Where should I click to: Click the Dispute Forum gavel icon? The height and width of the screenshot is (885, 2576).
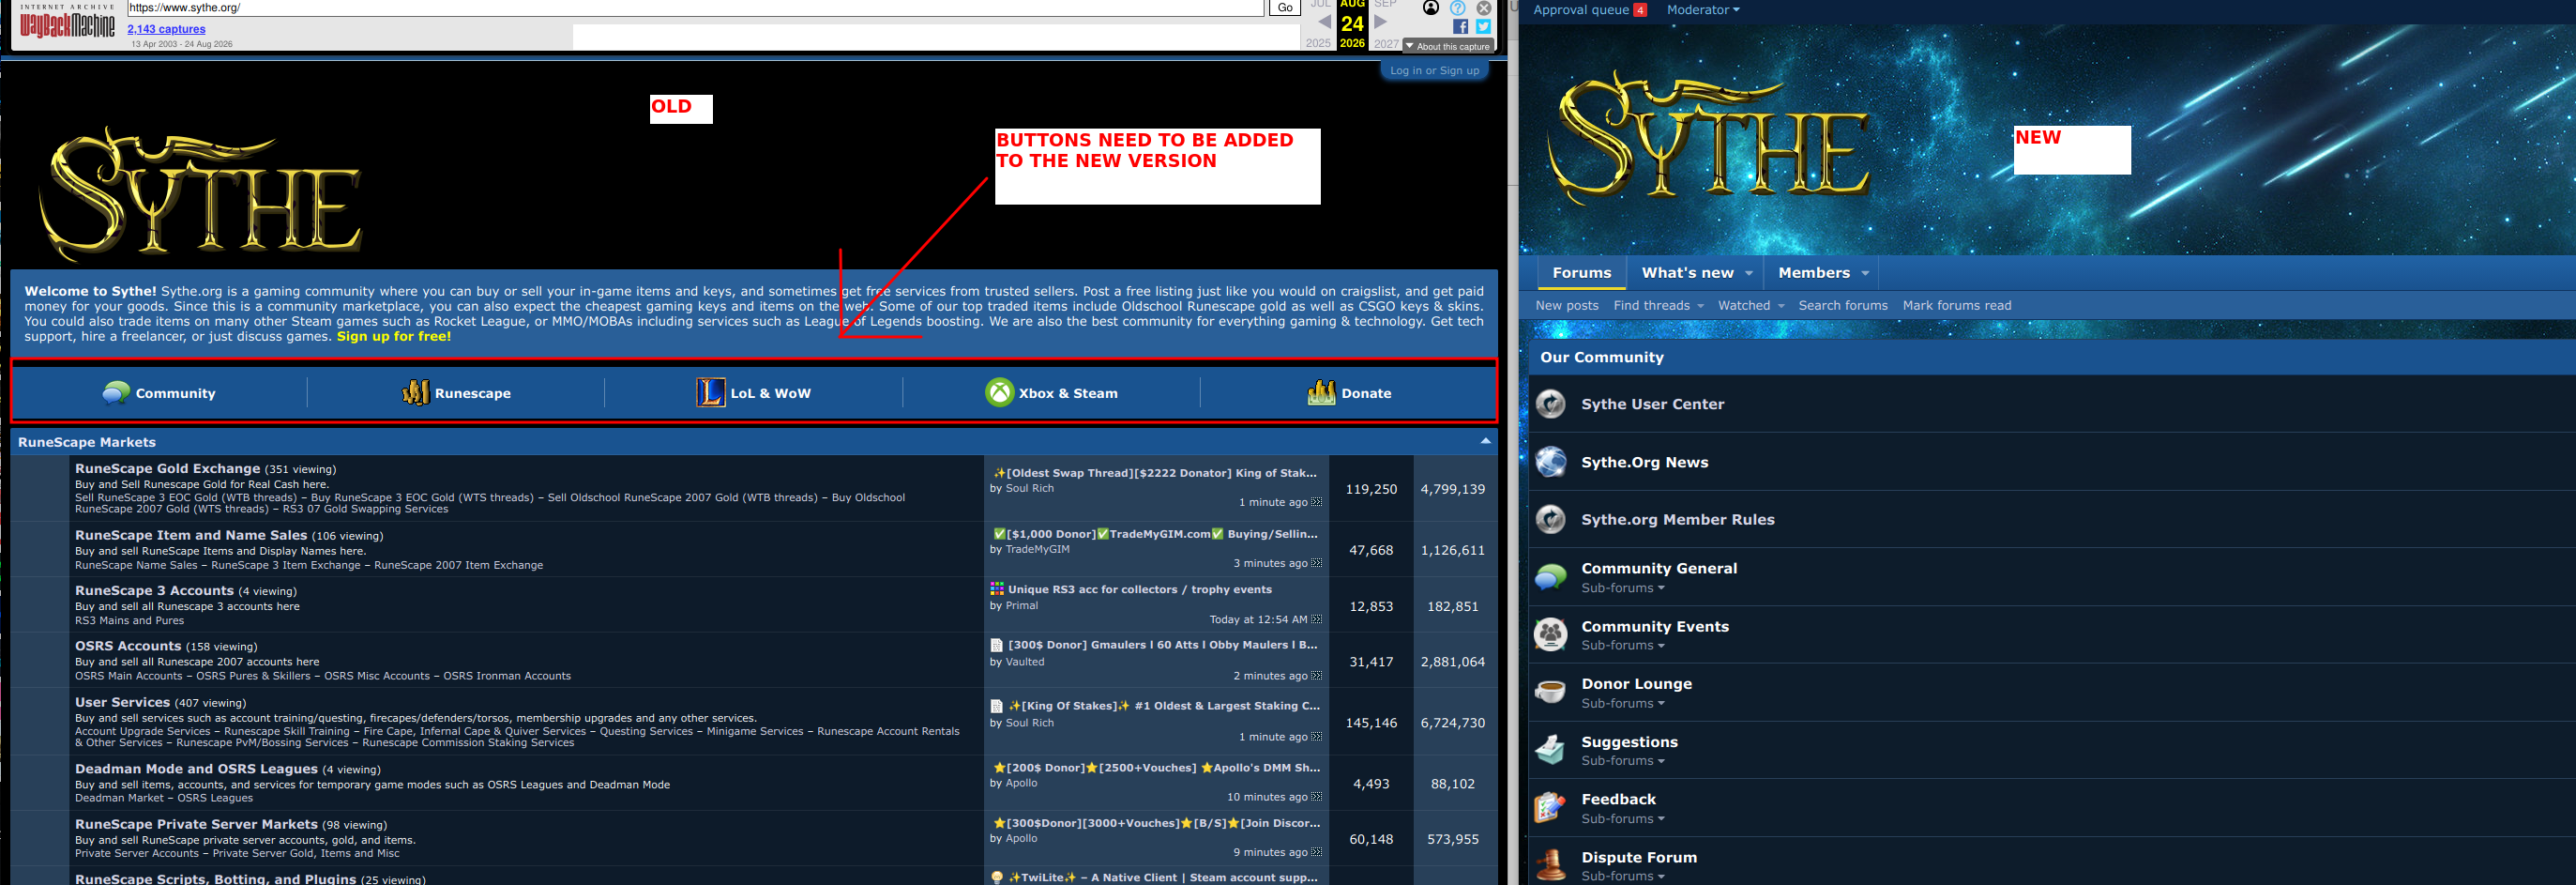pyautogui.click(x=1551, y=865)
